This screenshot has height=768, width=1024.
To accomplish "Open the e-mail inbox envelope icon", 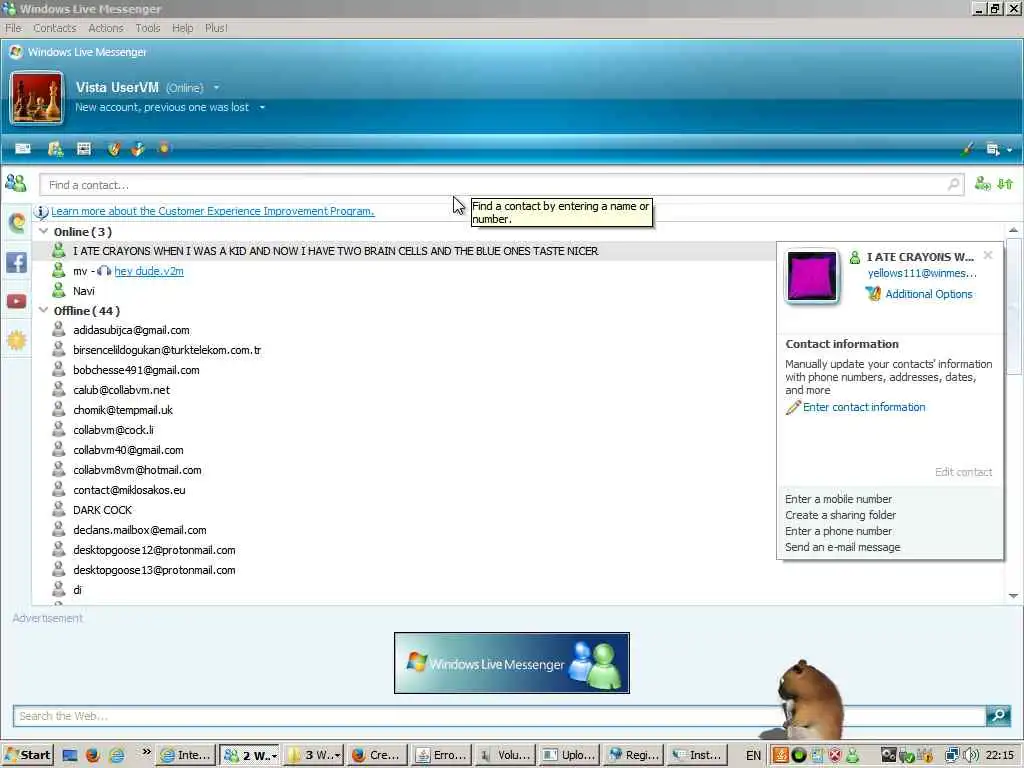I will click(23, 149).
